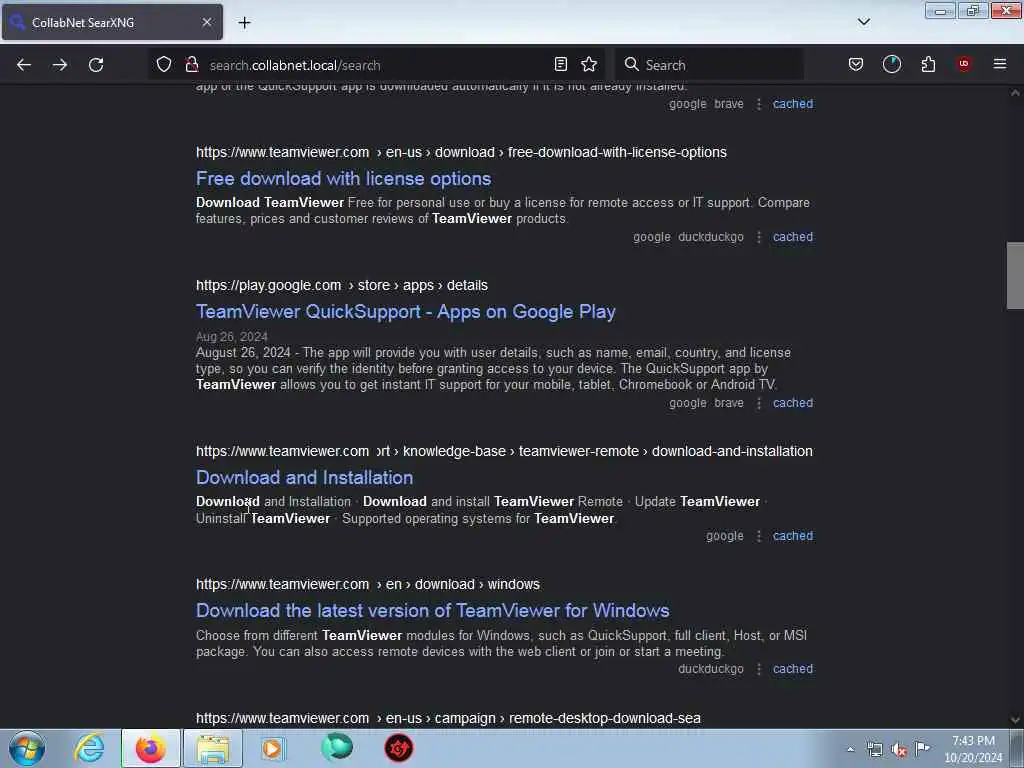Go forward to the next page

coord(60,65)
